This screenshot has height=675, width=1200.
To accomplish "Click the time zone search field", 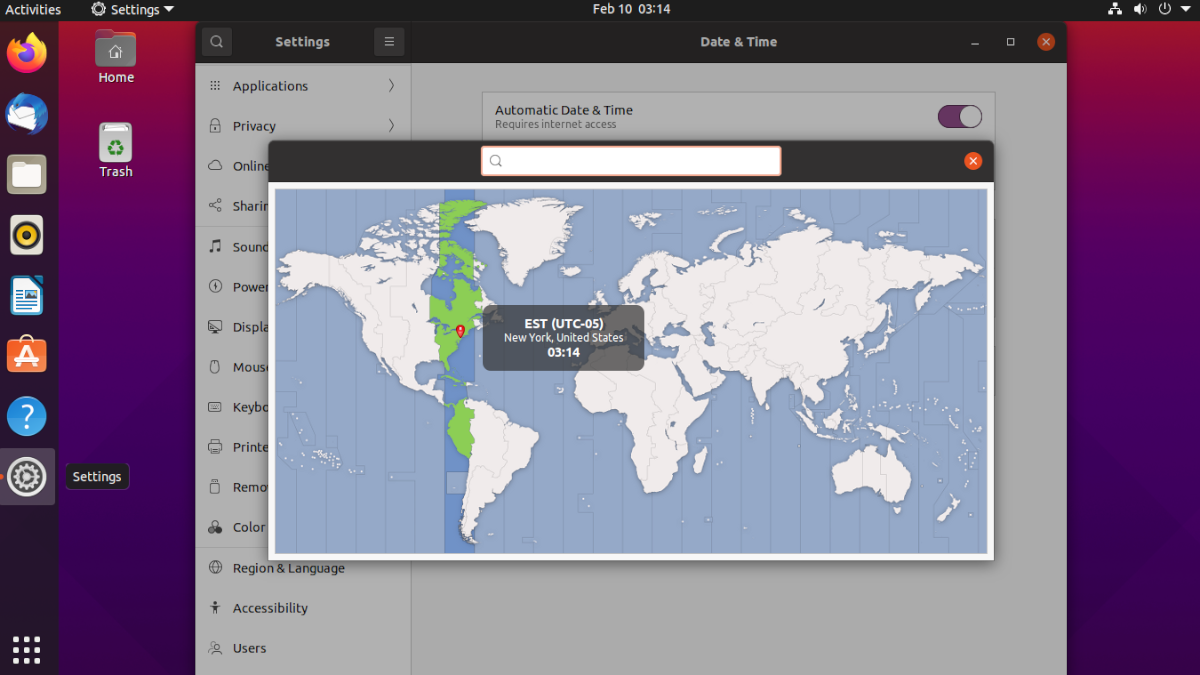I will pos(631,161).
